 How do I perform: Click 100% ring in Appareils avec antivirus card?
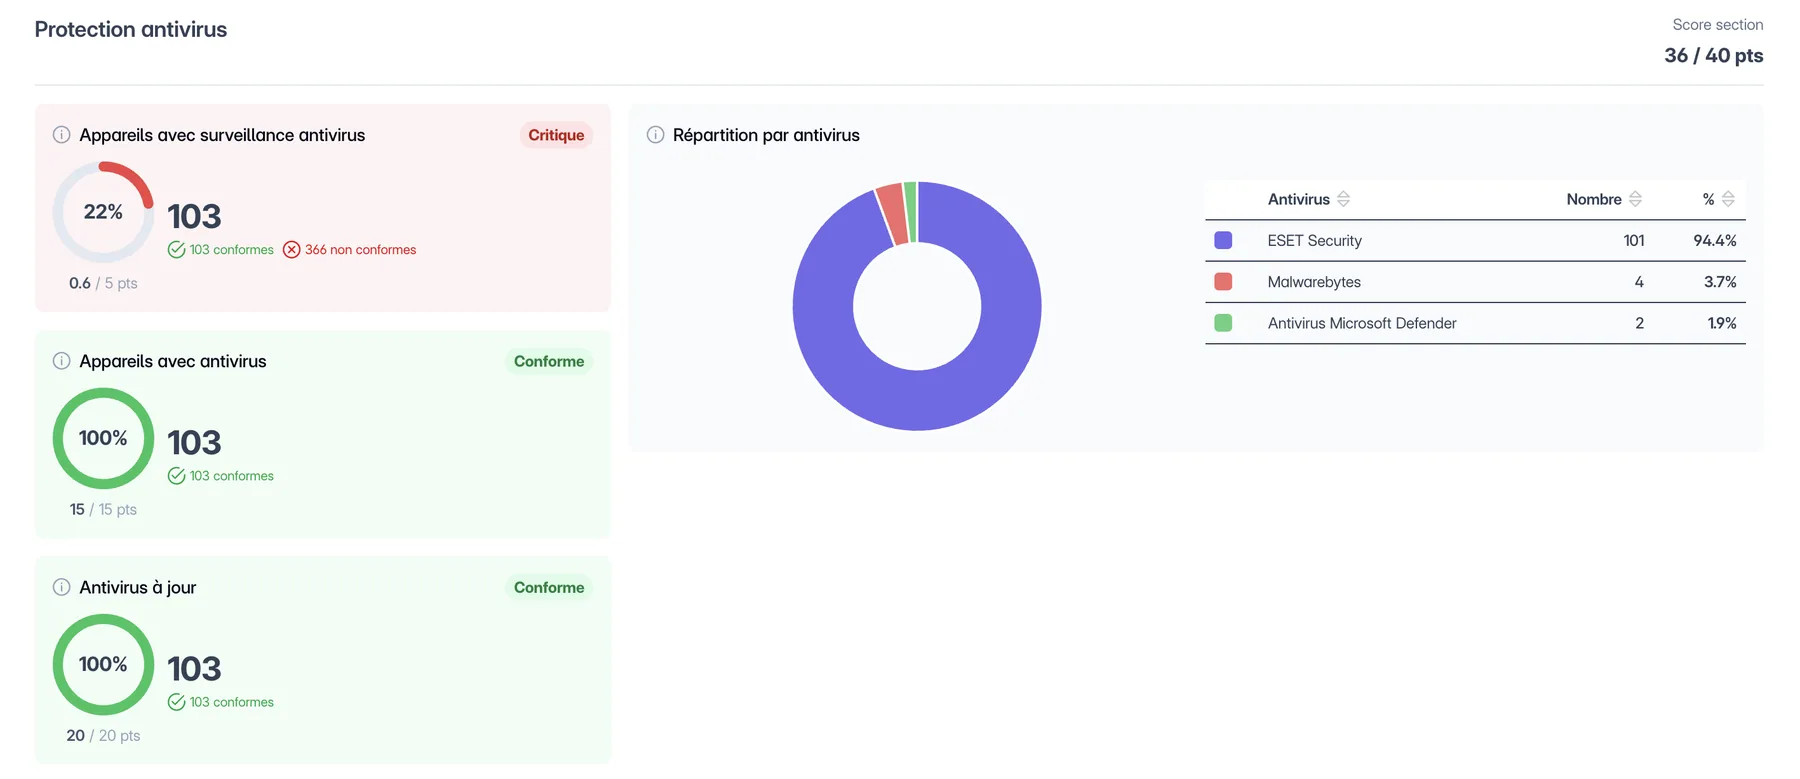click(103, 438)
